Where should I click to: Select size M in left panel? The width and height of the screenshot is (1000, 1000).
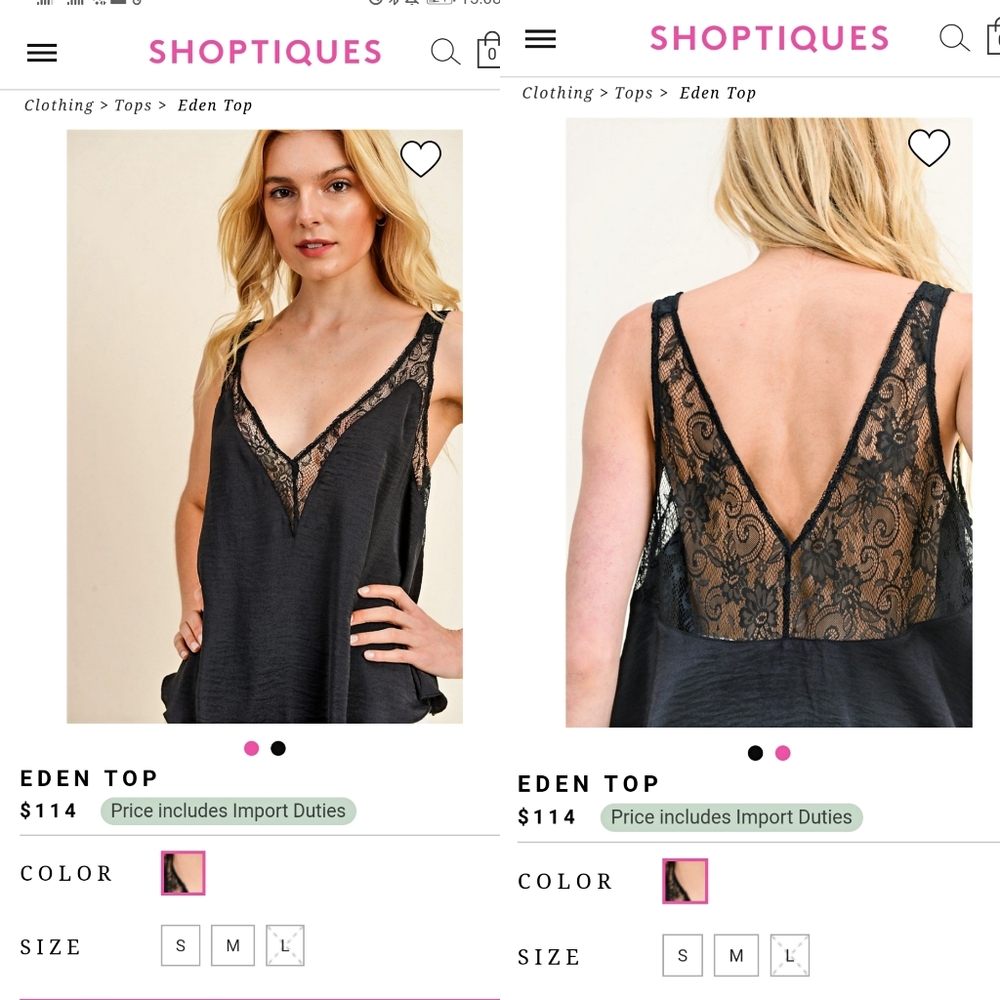click(x=233, y=945)
